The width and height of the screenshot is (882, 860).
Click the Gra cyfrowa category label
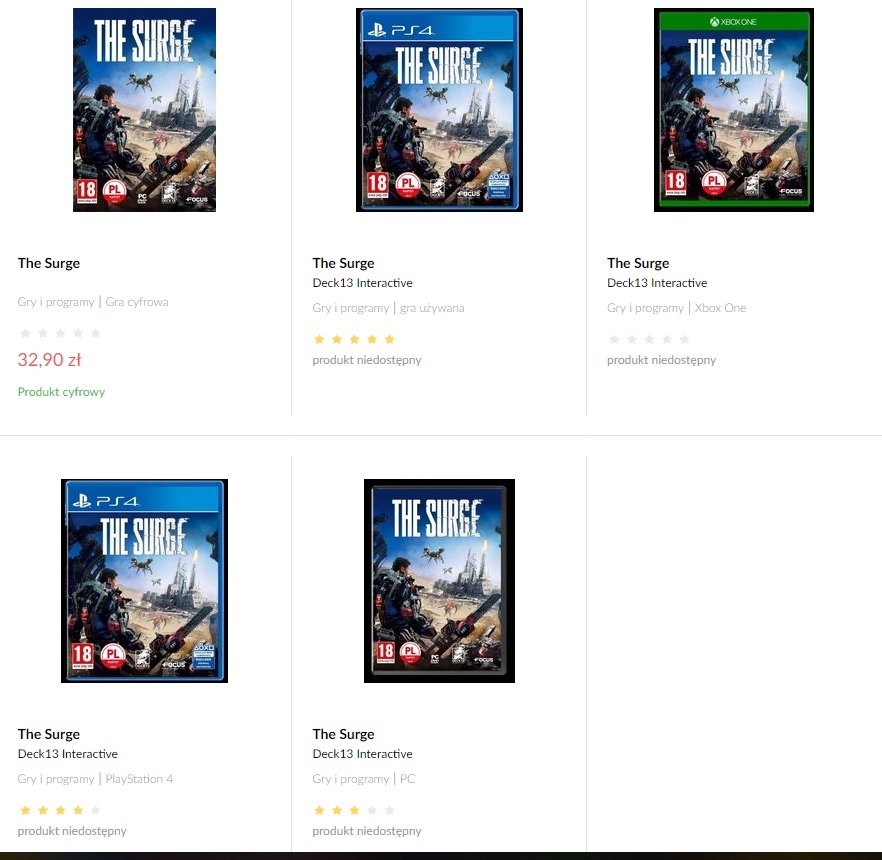137,302
